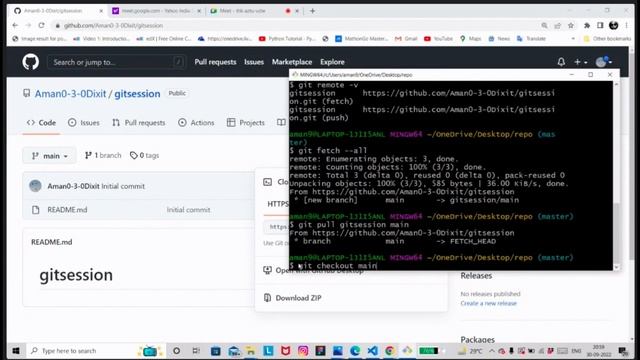Open Microsoft Edge from taskbar
Screen dimensions: 640x360
click(355, 351)
